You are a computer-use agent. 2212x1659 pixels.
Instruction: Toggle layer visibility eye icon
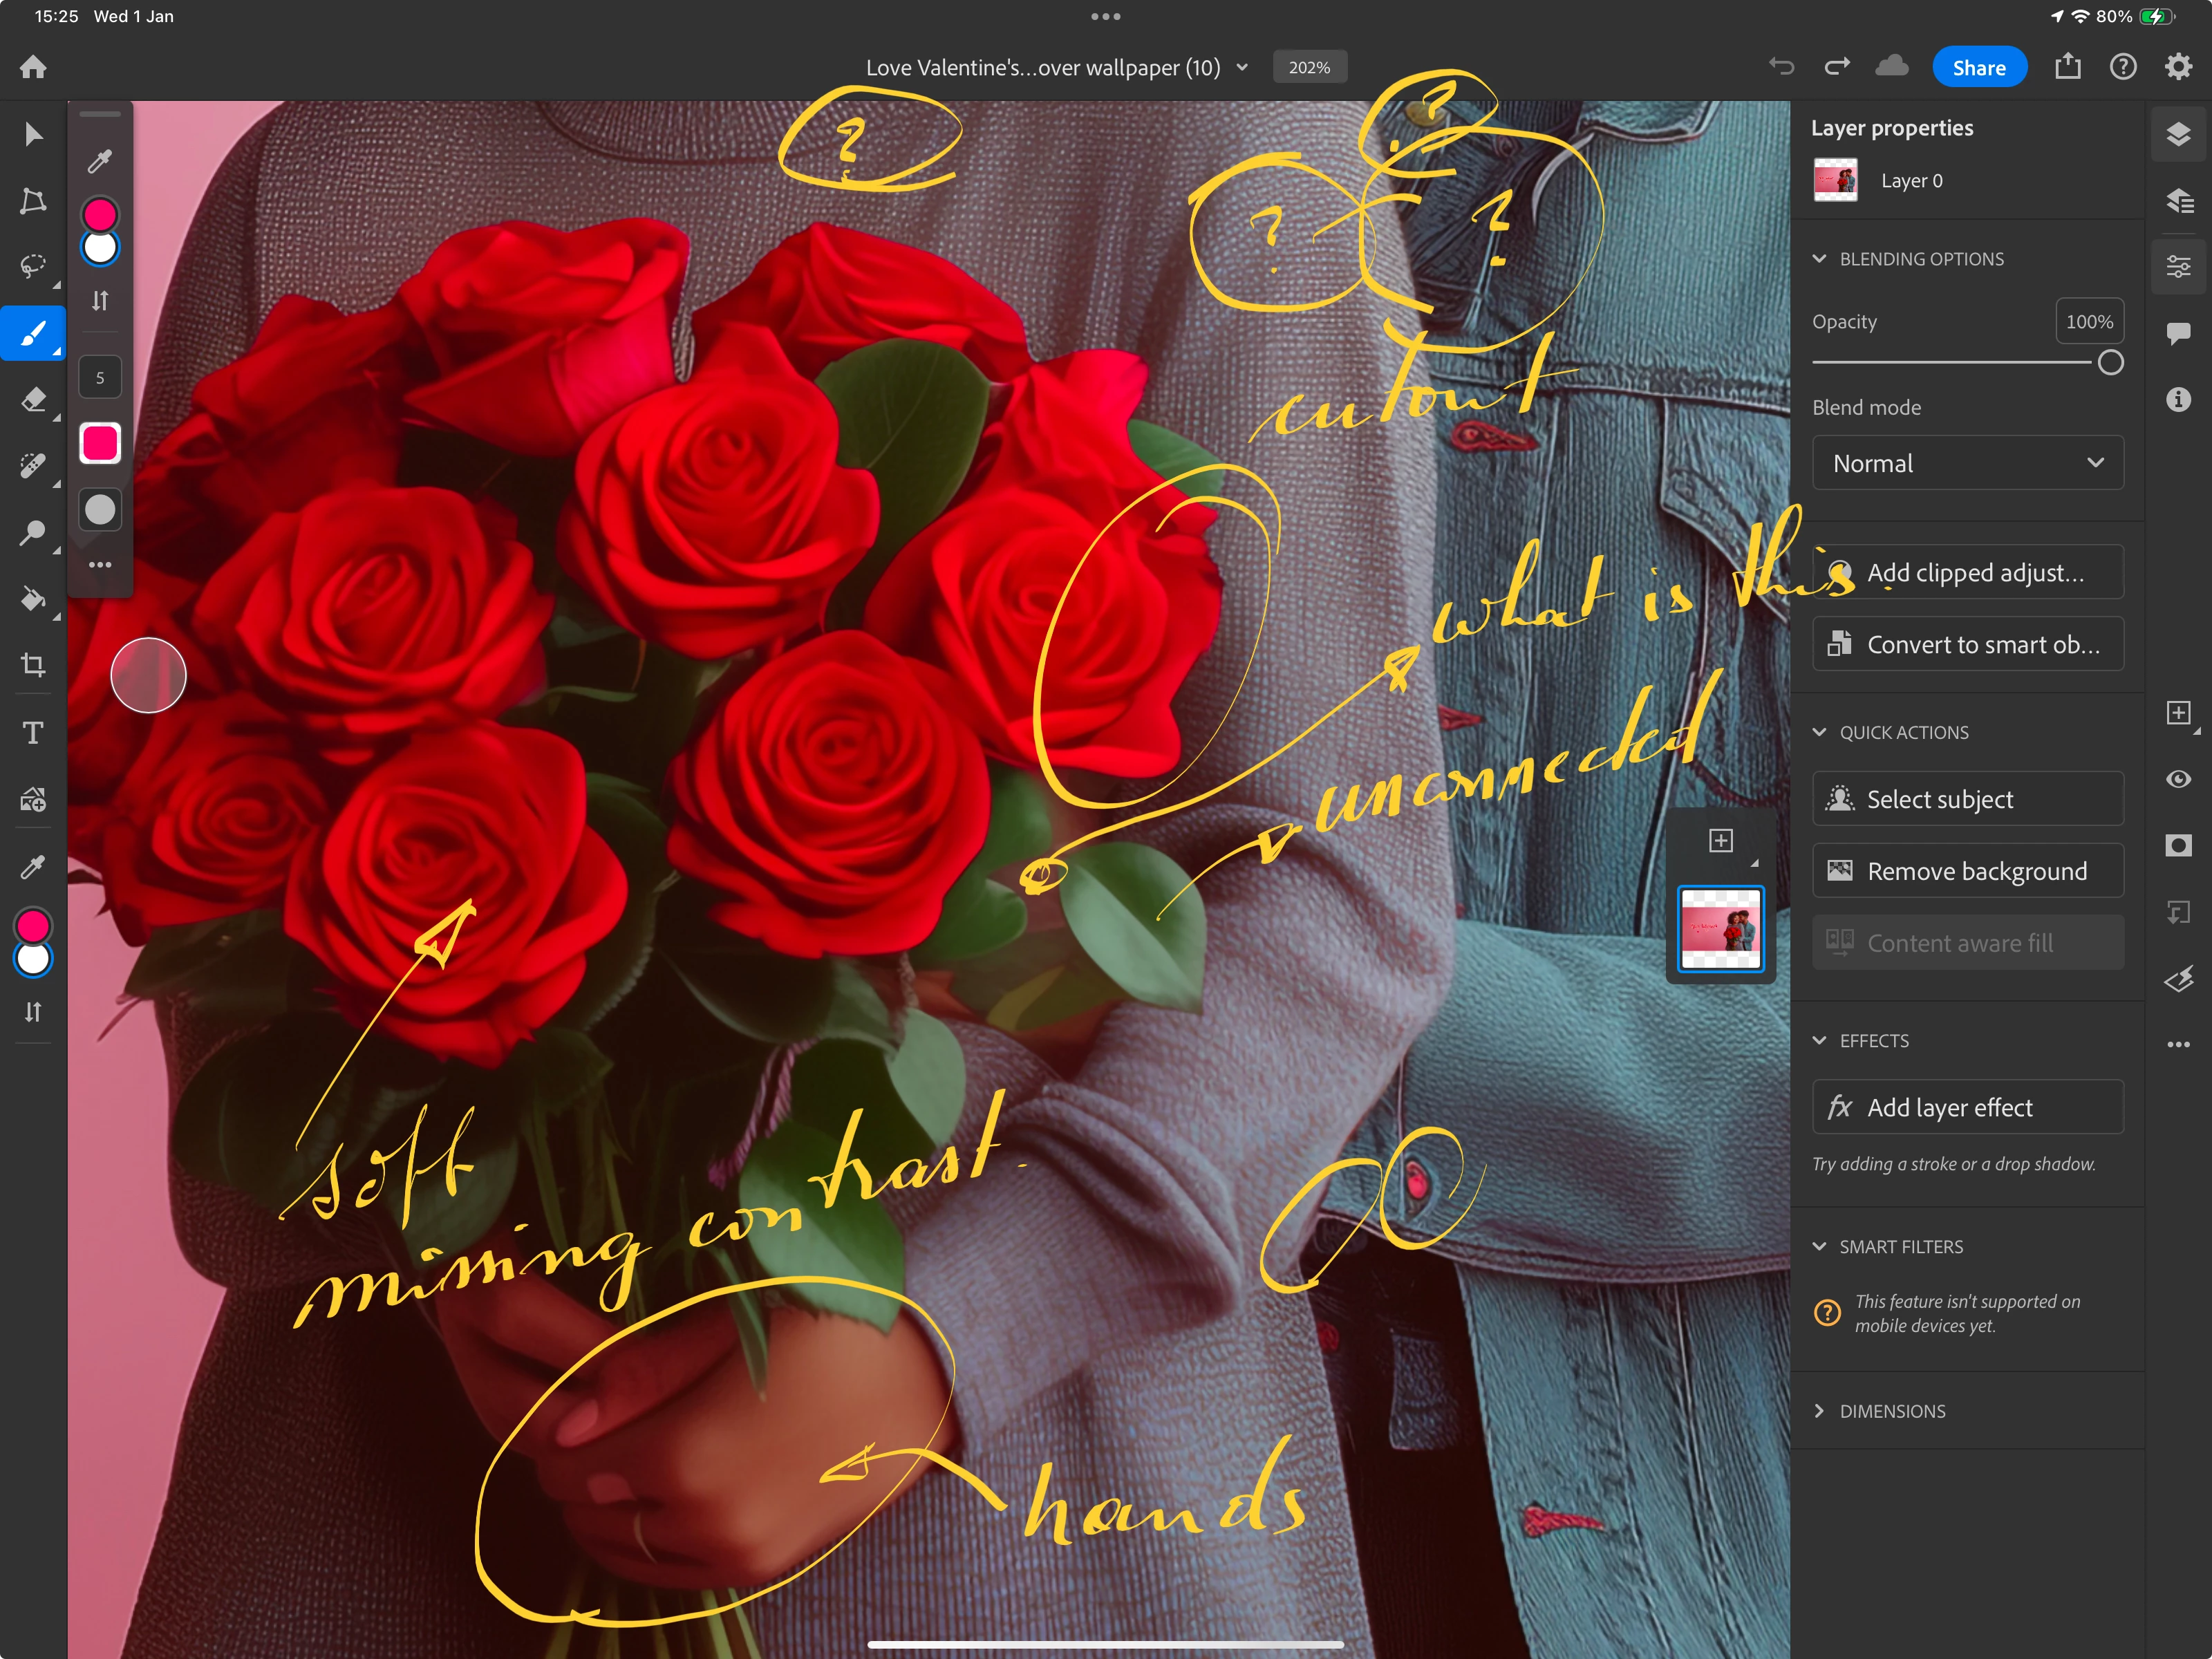[2178, 779]
